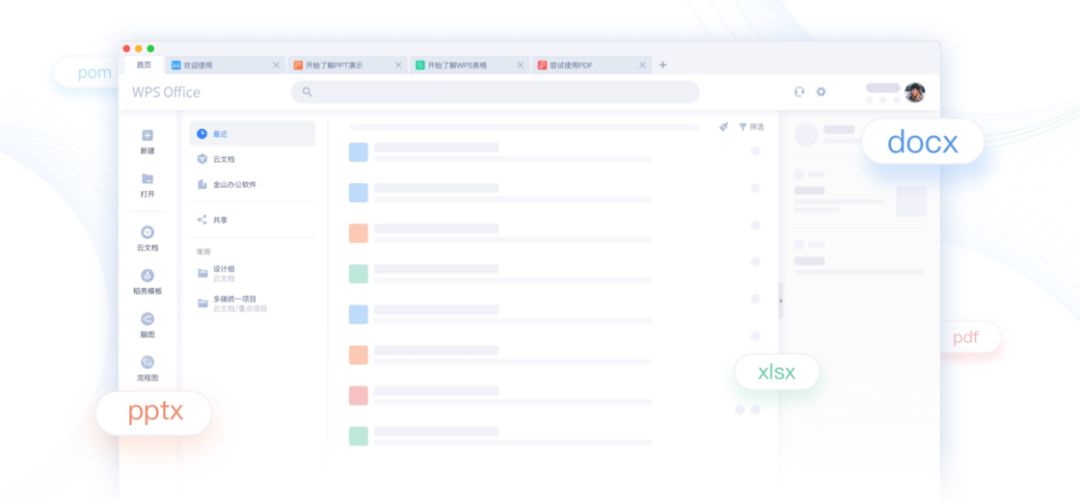The height and width of the screenshot is (503, 1080).
Task: Select the 脑图 mind map icon
Action: coord(147,319)
